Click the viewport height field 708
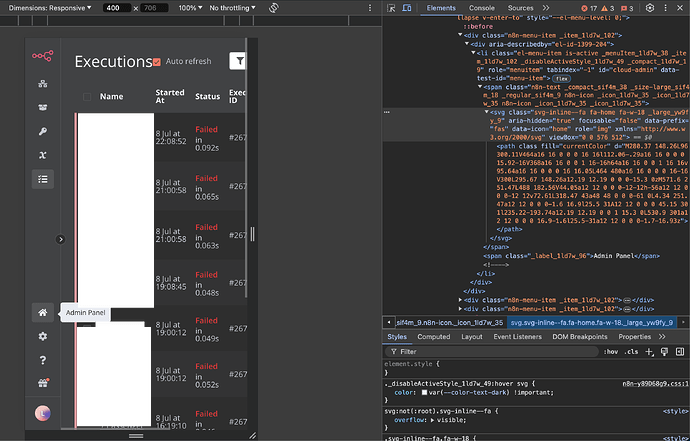 pos(154,8)
